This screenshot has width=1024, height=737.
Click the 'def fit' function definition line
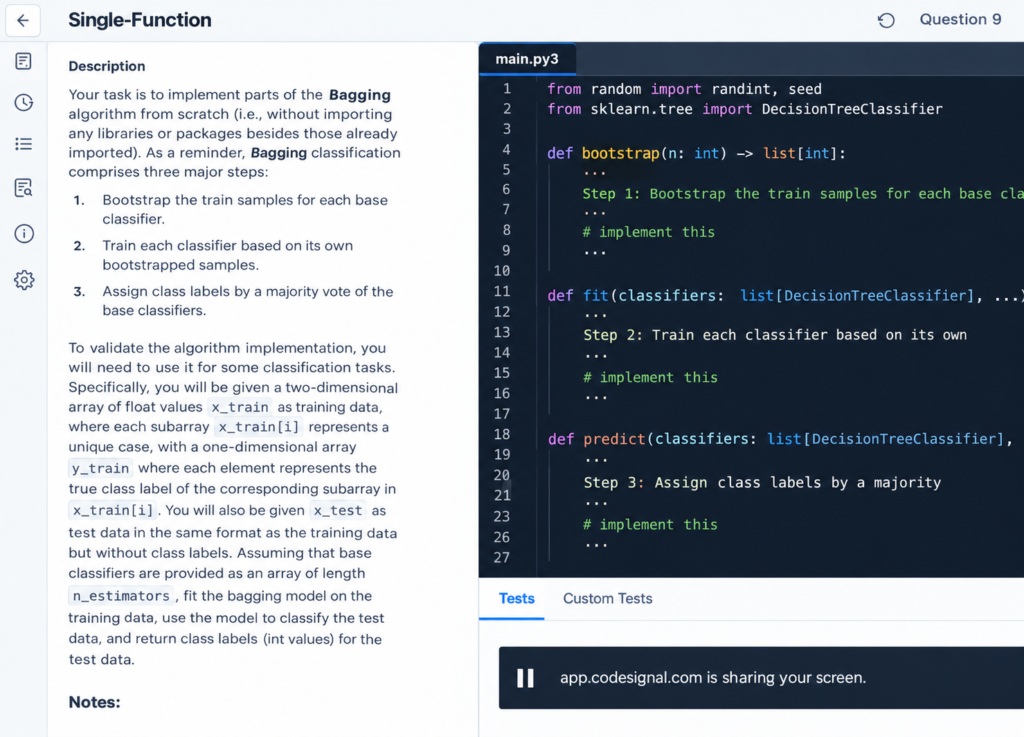click(x=785, y=296)
